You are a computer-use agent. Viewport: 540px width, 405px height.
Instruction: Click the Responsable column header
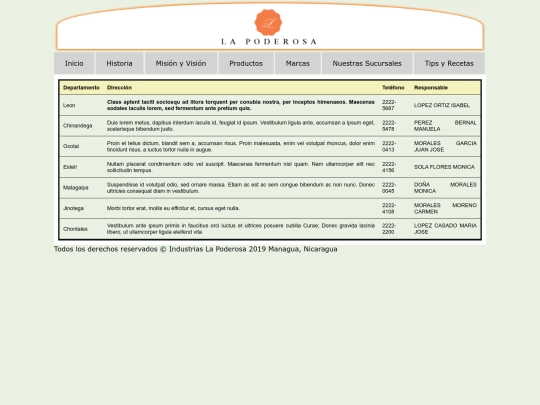431,88
